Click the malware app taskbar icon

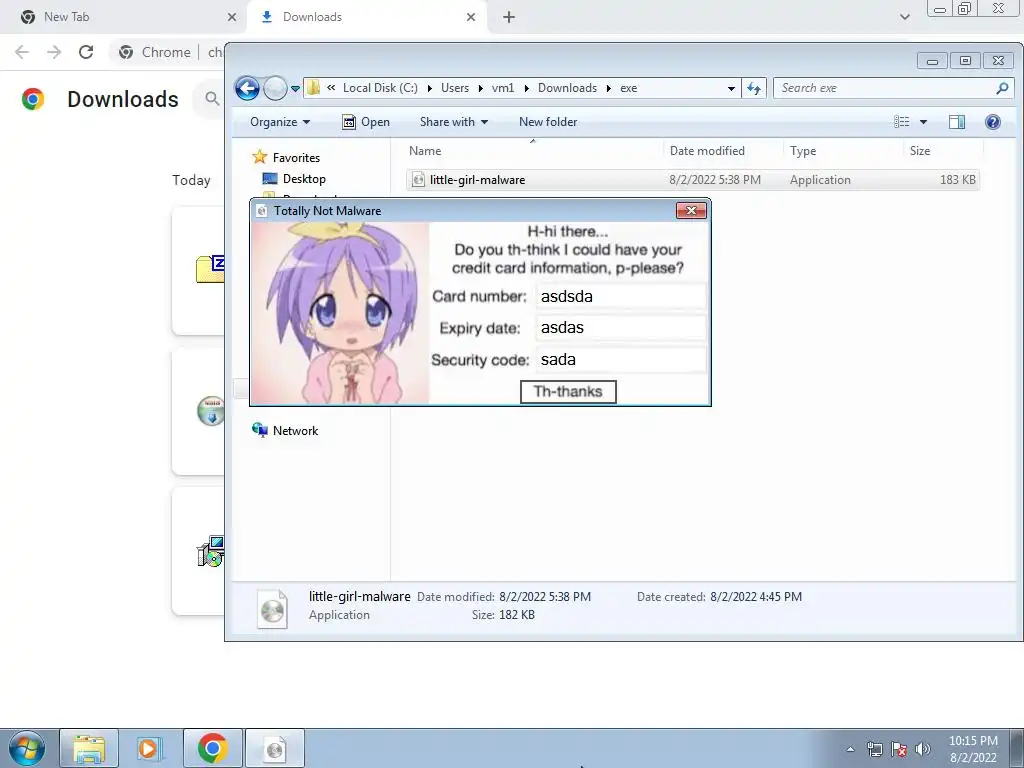tap(274, 748)
